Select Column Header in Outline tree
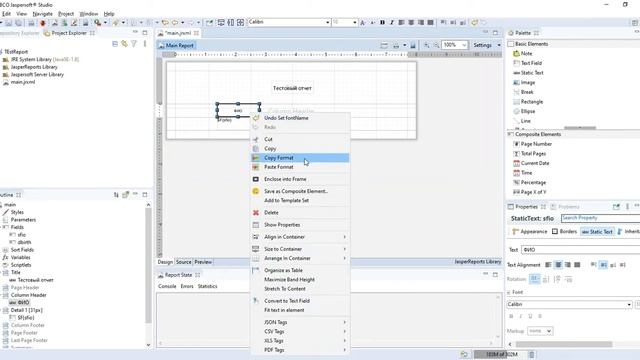This screenshot has height=360, width=640. [x=25, y=295]
